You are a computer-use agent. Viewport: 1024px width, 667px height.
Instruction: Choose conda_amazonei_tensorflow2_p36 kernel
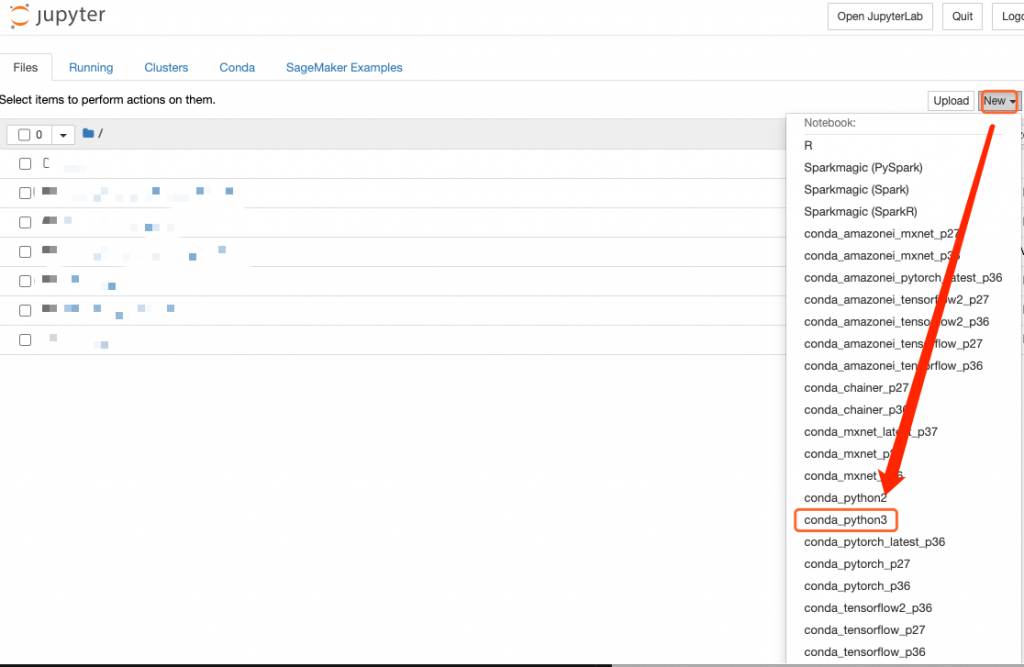pyautogui.click(x=896, y=321)
